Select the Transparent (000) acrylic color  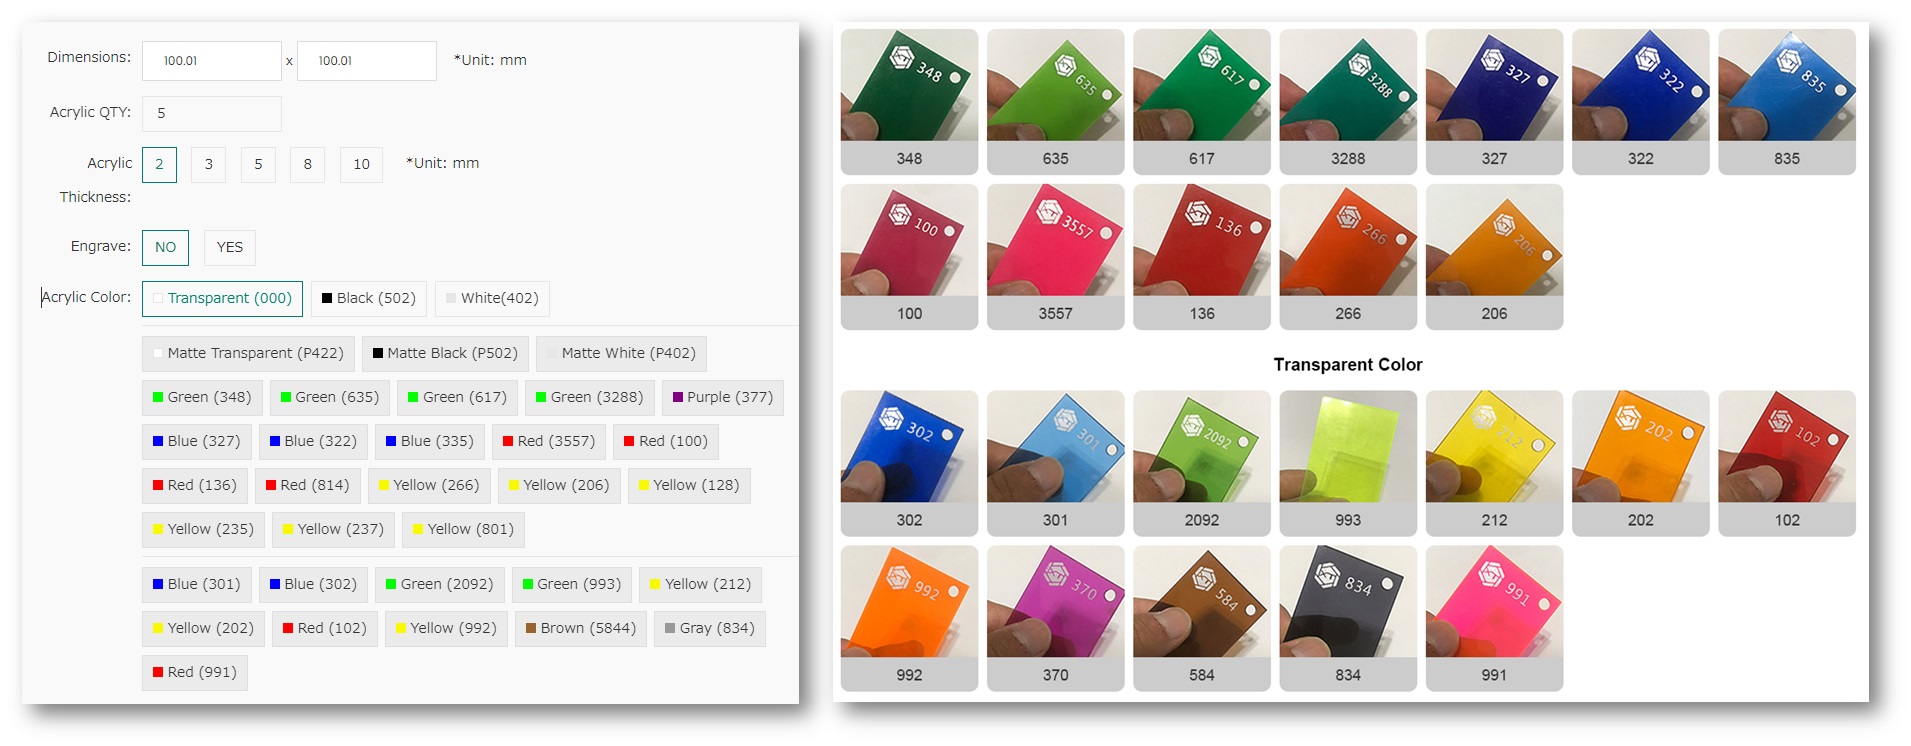point(222,299)
